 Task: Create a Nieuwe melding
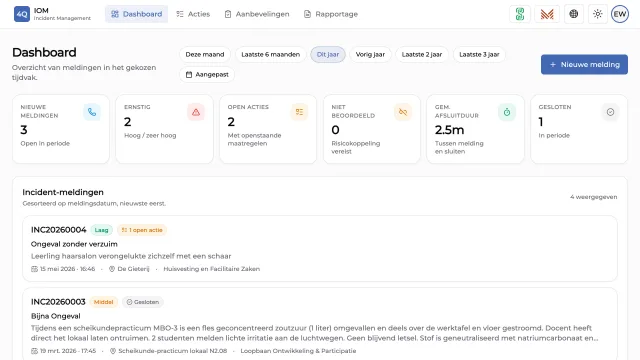(584, 64)
